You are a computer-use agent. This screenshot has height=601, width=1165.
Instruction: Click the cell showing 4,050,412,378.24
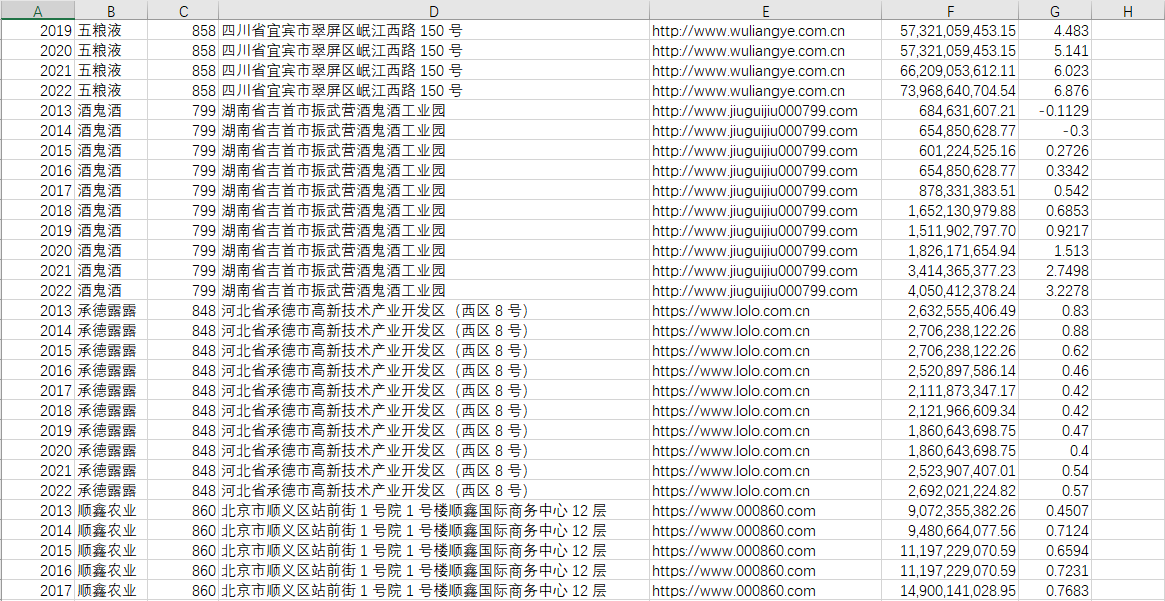click(950, 291)
